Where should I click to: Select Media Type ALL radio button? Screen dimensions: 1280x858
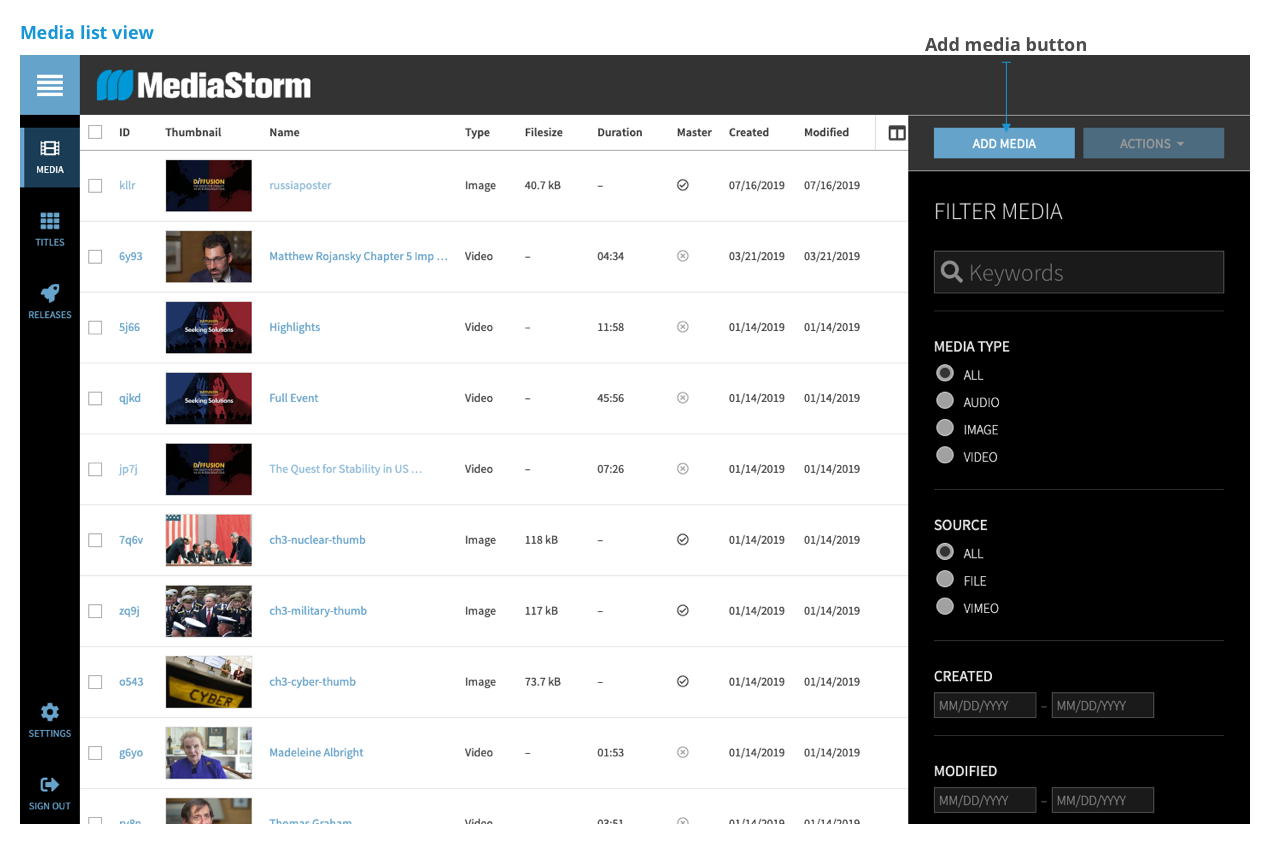click(945, 373)
